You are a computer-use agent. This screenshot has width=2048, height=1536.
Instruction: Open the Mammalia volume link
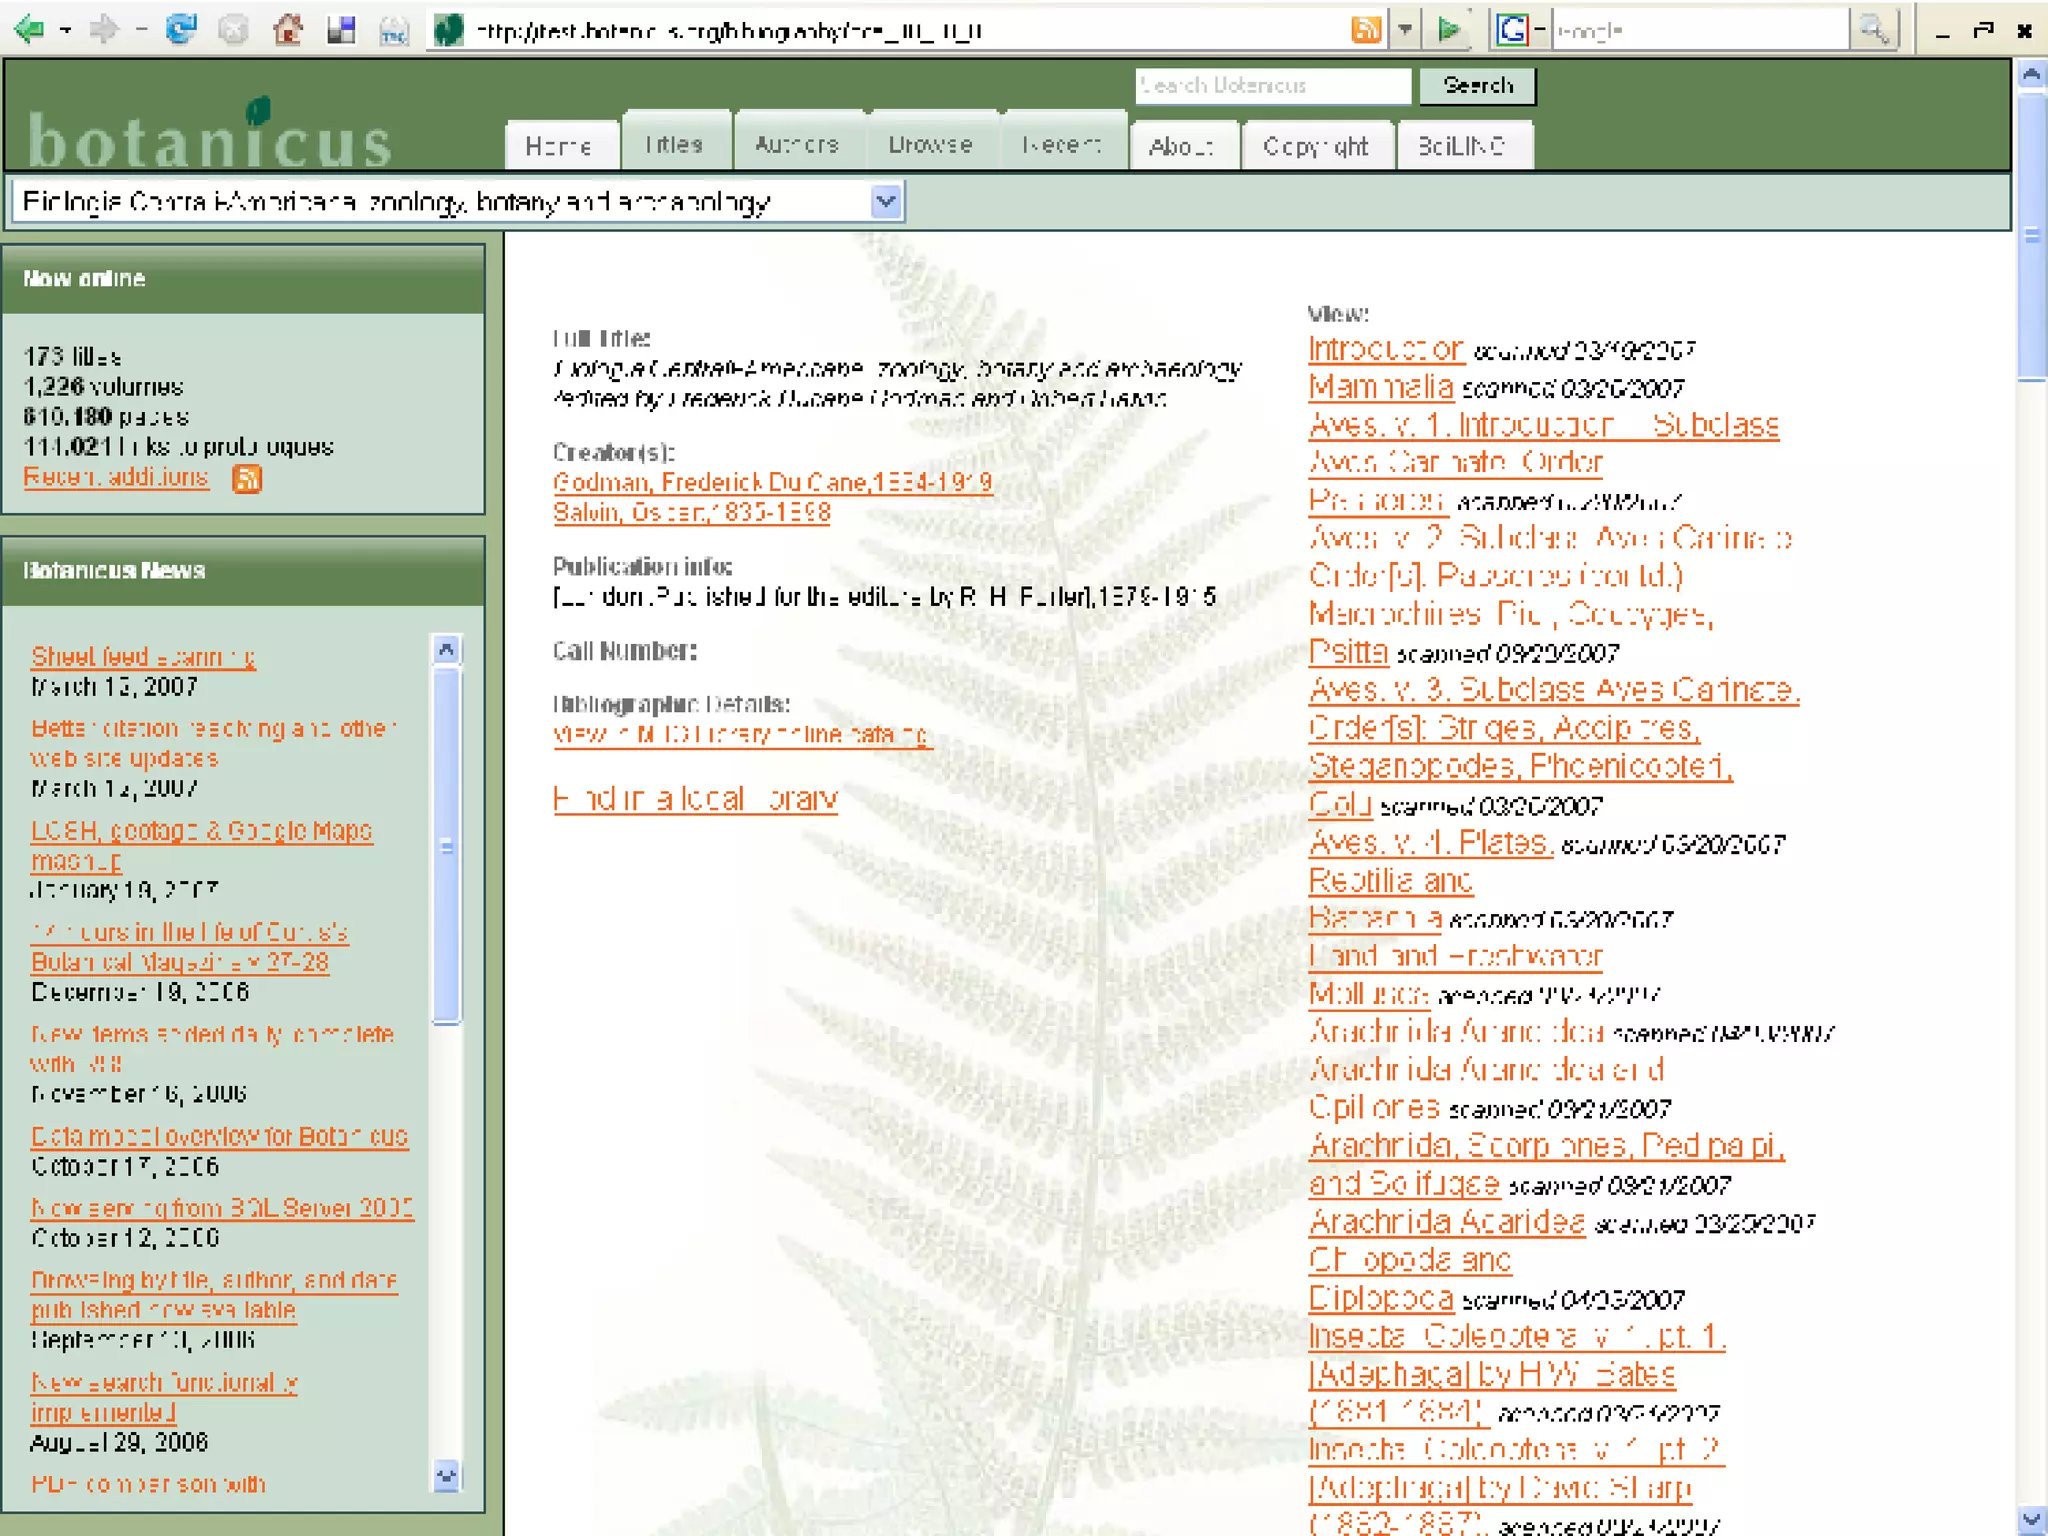[1380, 387]
